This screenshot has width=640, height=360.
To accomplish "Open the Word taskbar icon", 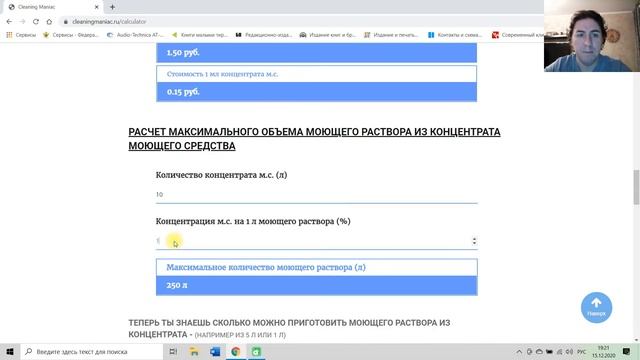I will coord(215,351).
